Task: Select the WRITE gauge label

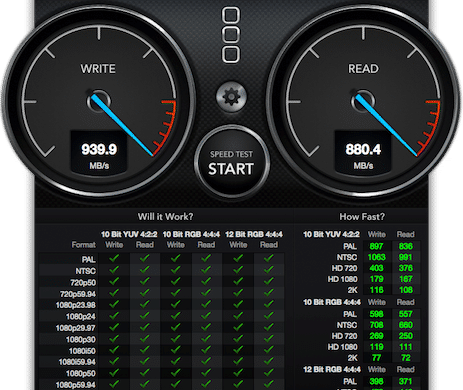Action: [x=98, y=69]
